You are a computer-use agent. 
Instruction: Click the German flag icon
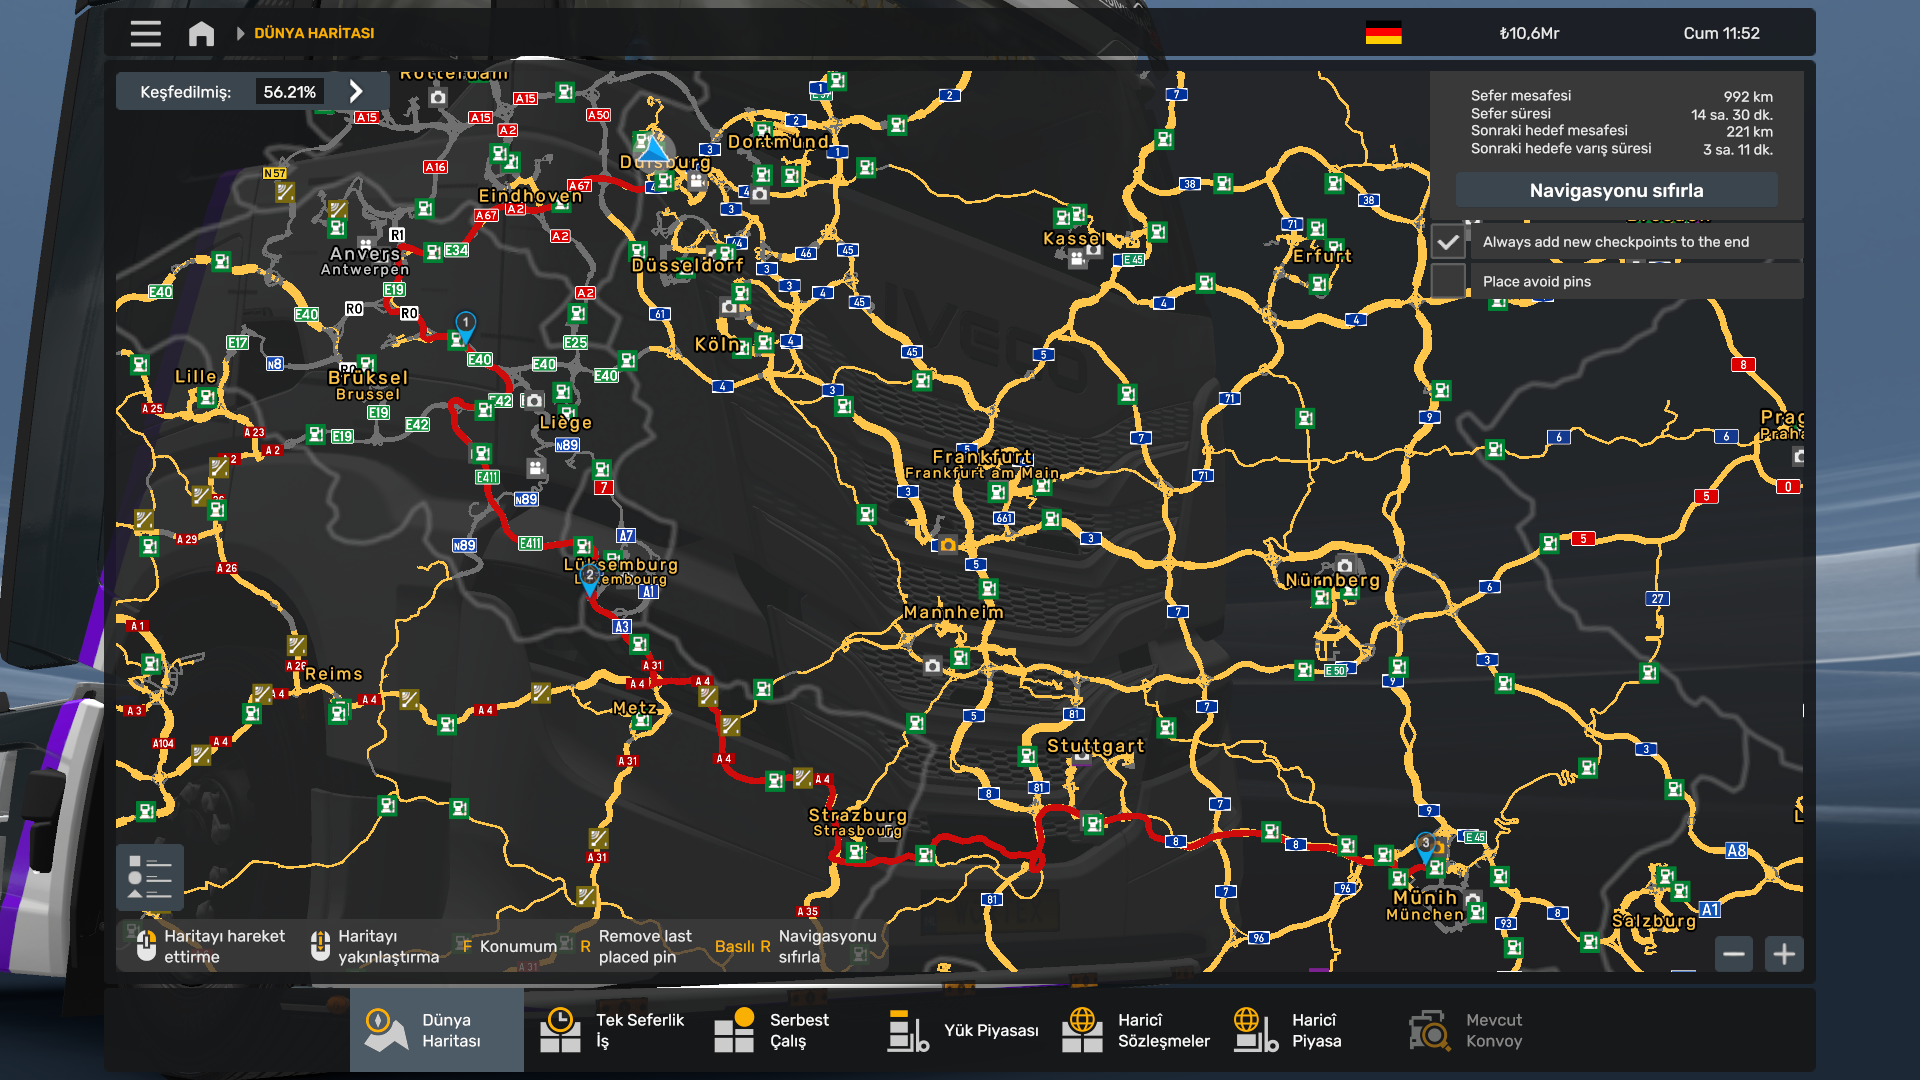point(1383,33)
